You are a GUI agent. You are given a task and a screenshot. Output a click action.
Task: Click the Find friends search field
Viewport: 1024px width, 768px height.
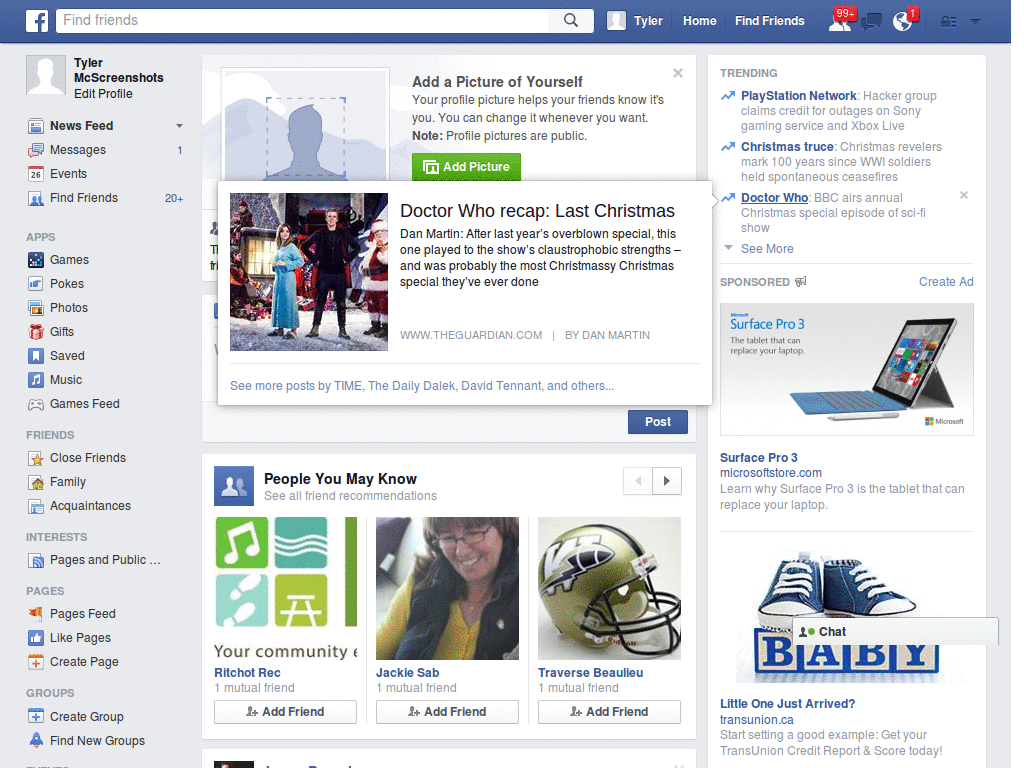[304, 20]
